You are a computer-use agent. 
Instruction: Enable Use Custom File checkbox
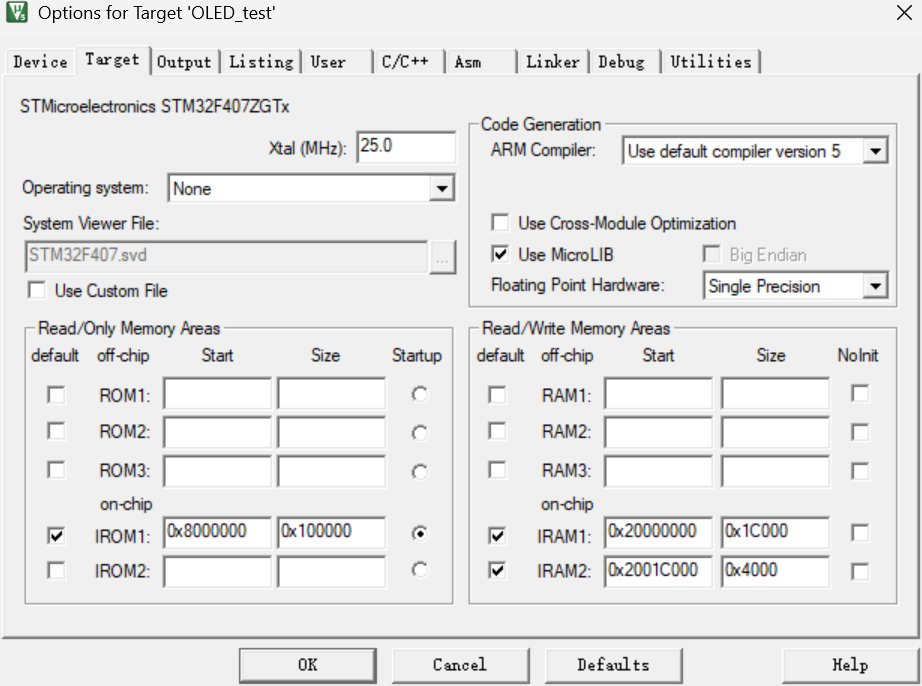pos(37,290)
